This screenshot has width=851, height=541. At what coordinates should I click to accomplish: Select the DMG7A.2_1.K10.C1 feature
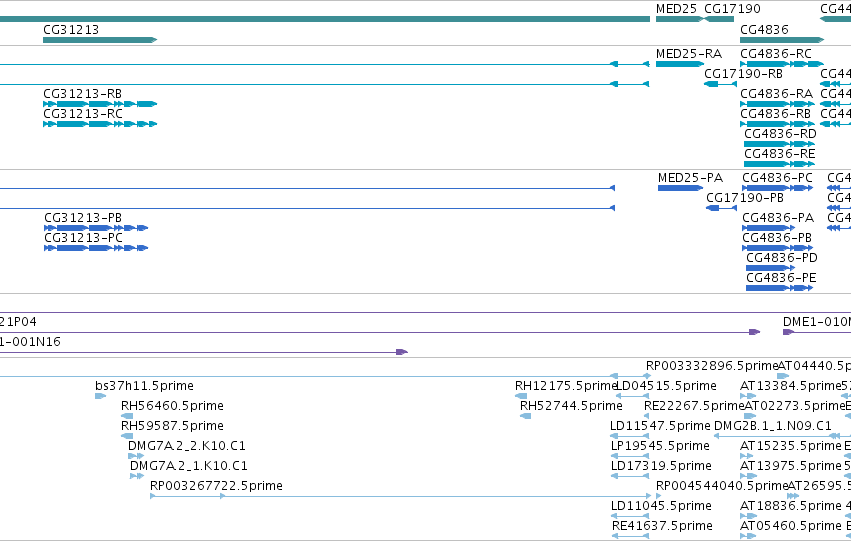click(137, 476)
